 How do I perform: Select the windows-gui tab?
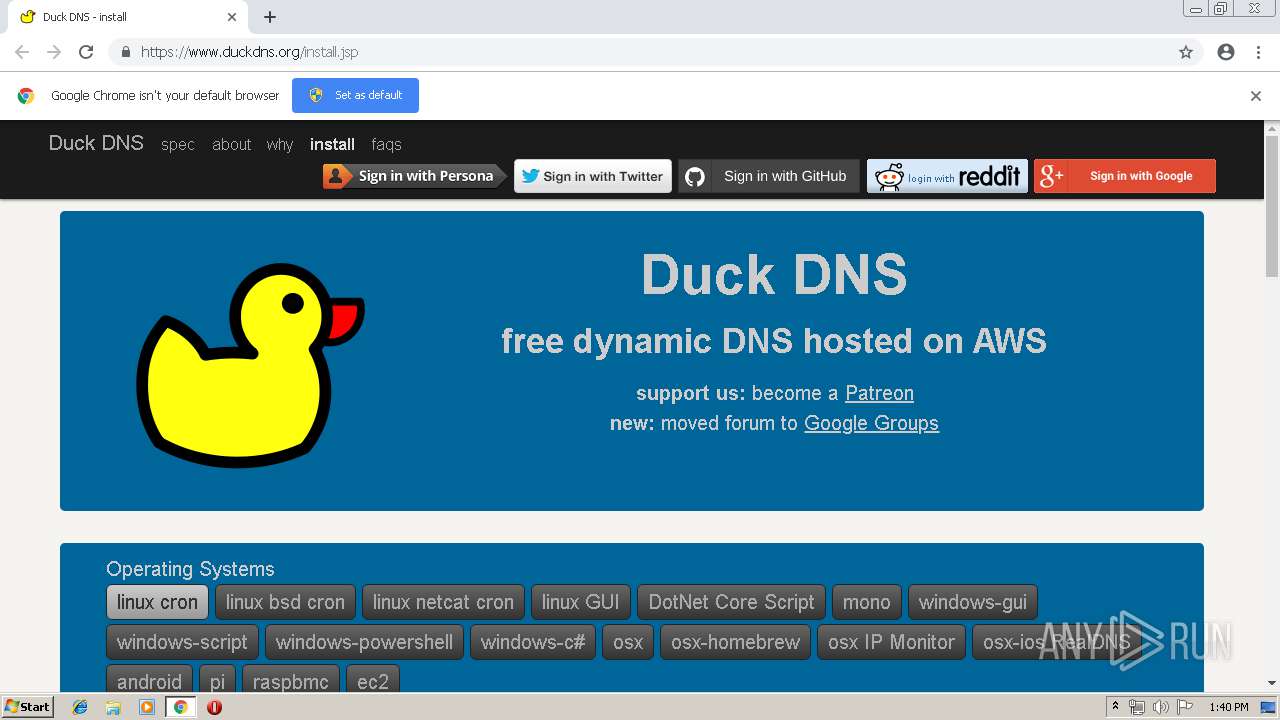(973, 602)
